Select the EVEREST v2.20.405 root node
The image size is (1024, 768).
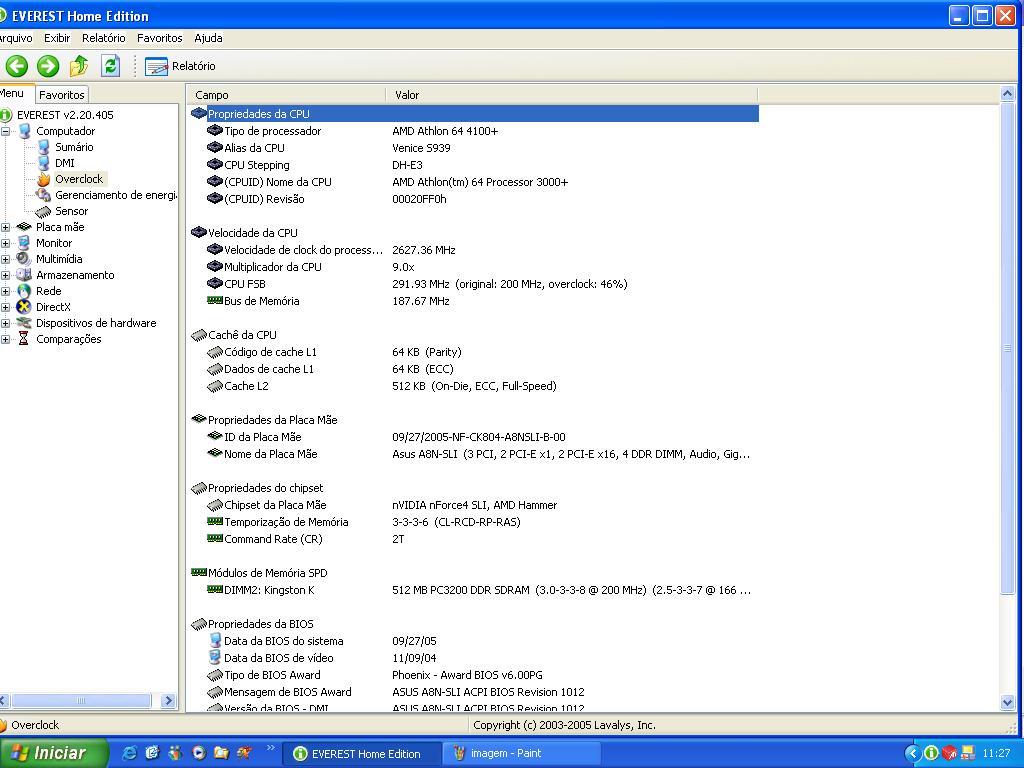coord(65,115)
